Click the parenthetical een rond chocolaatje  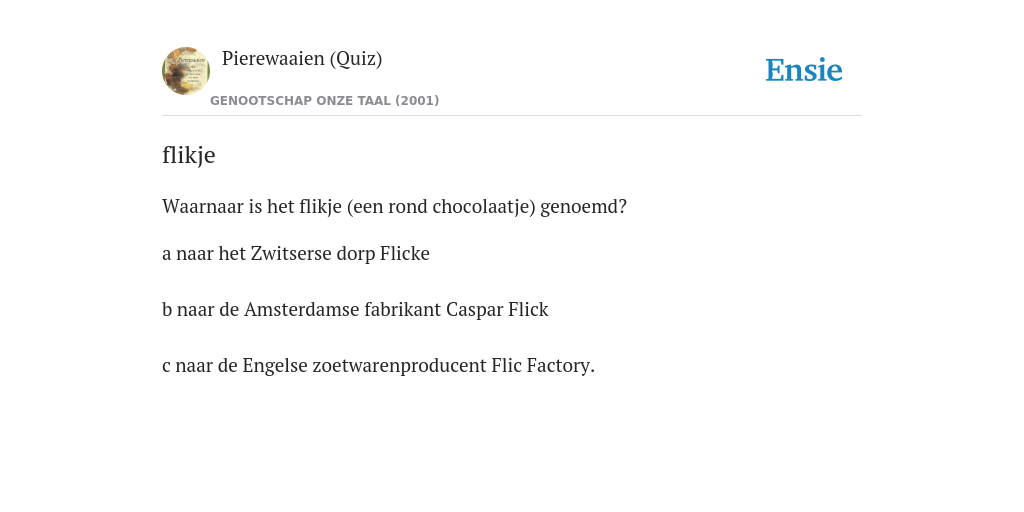coord(441,207)
